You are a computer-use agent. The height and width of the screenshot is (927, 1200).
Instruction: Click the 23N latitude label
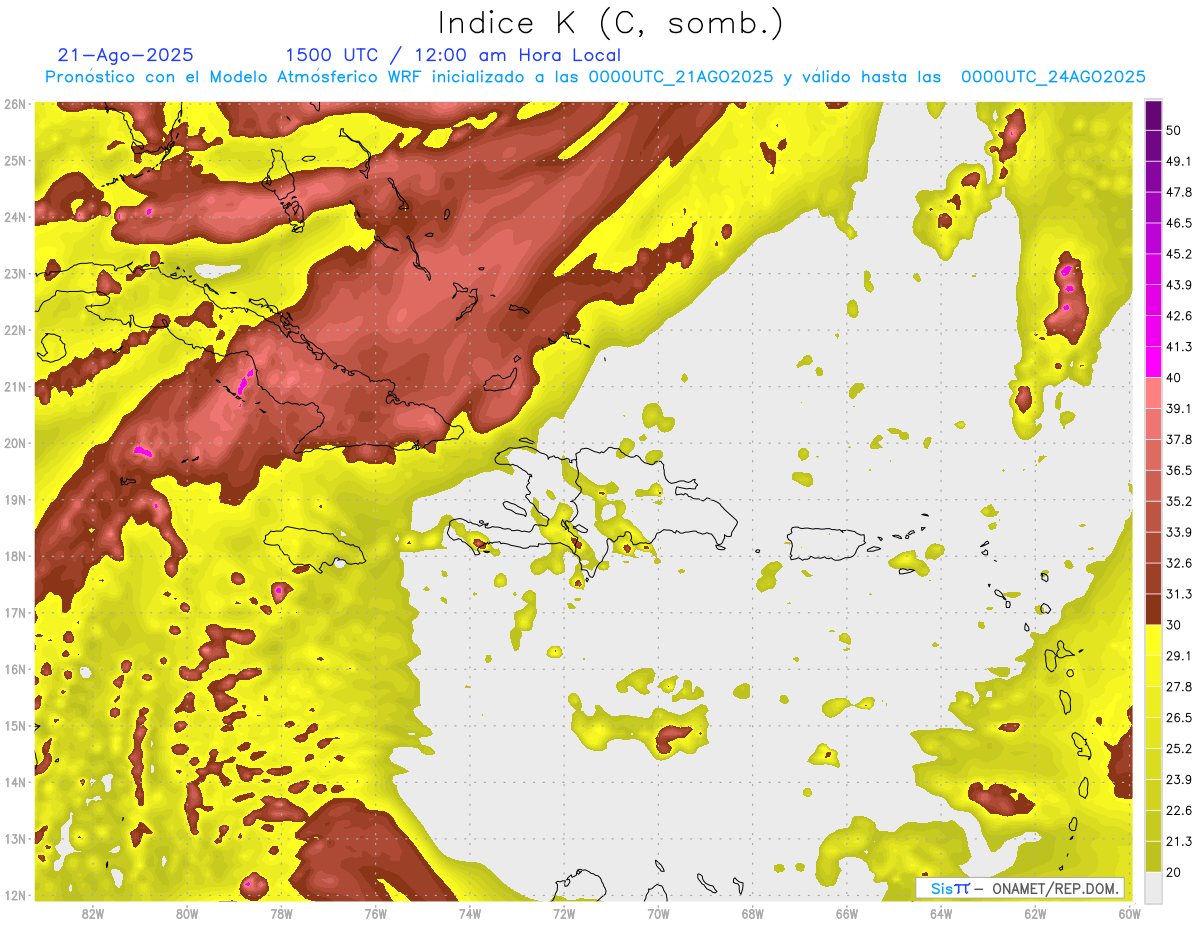click(x=15, y=273)
